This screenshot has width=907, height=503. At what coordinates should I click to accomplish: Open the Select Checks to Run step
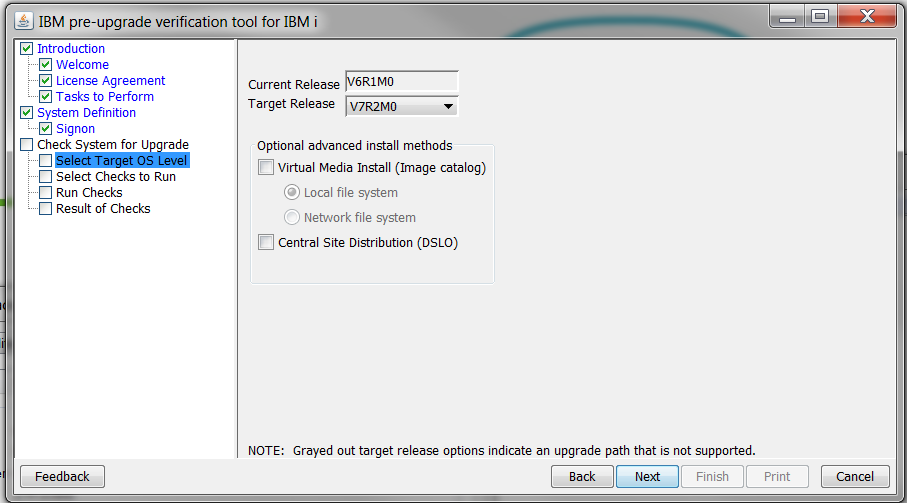[x=116, y=176]
